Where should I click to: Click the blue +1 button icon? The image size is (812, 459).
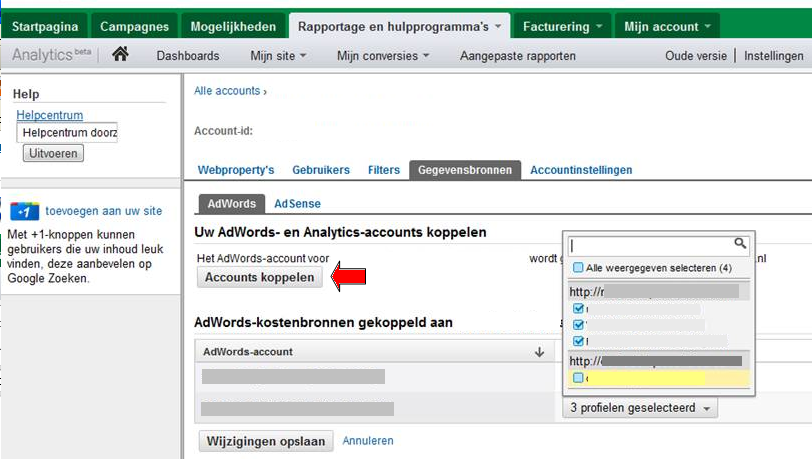[24, 211]
